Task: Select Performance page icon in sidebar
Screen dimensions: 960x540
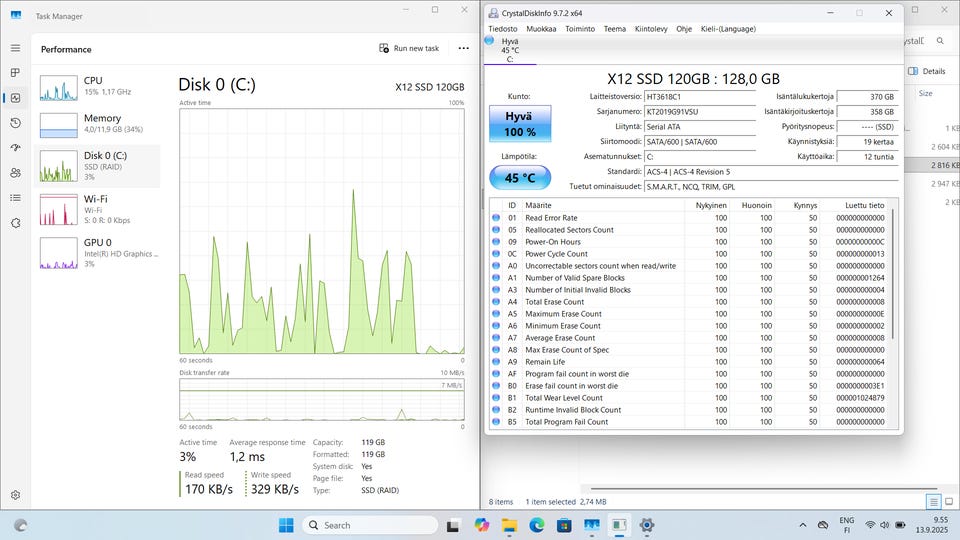Action: tap(15, 98)
